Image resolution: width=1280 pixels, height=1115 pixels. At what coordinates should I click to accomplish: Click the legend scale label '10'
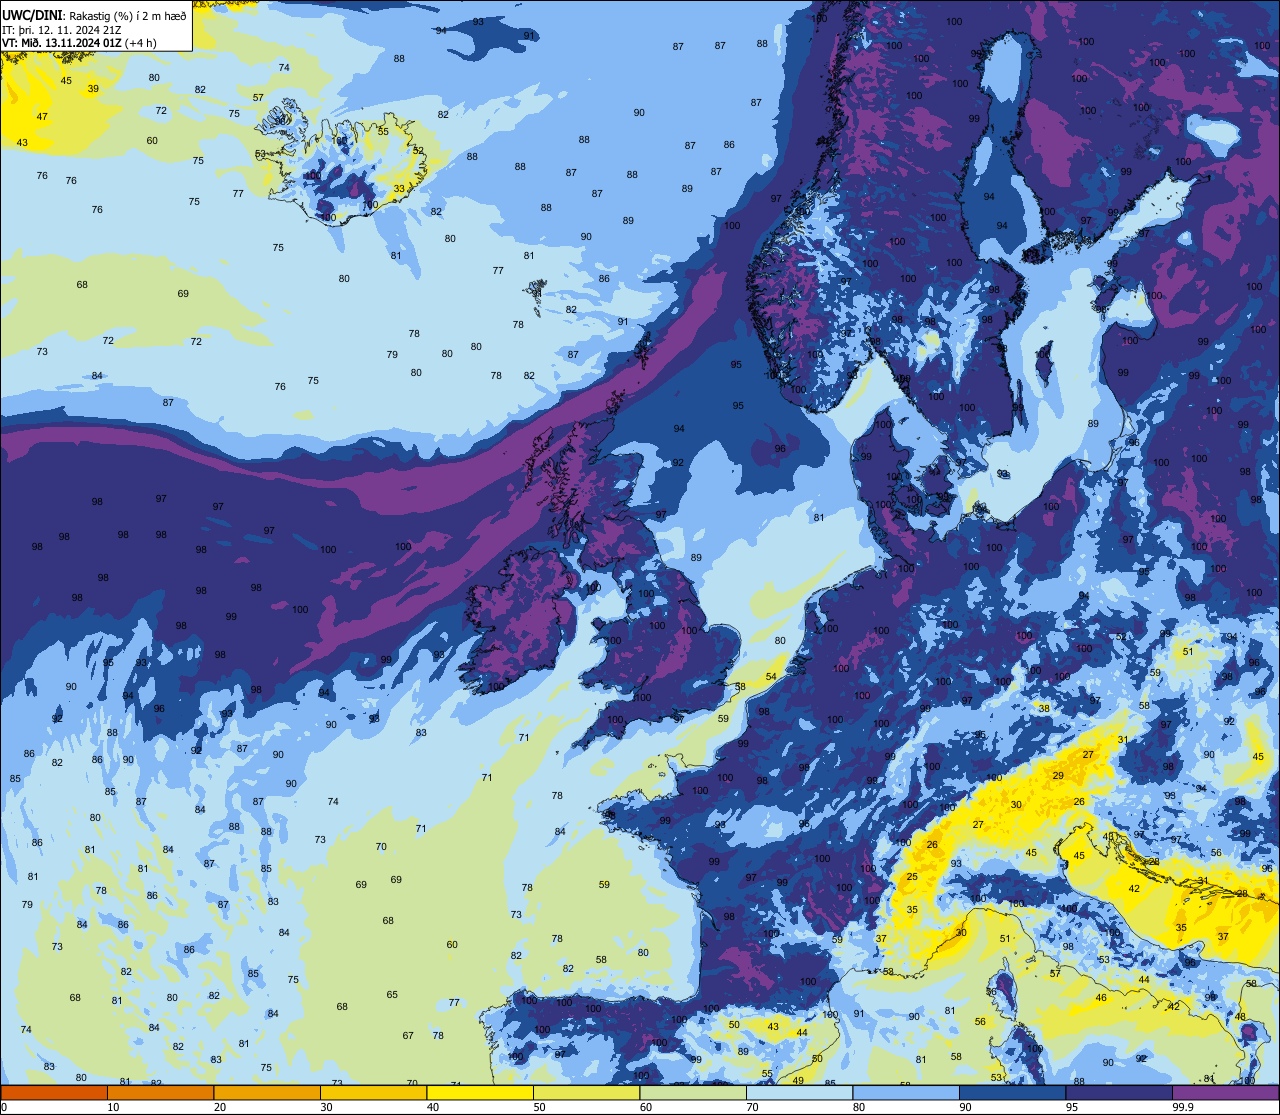[x=113, y=1107]
